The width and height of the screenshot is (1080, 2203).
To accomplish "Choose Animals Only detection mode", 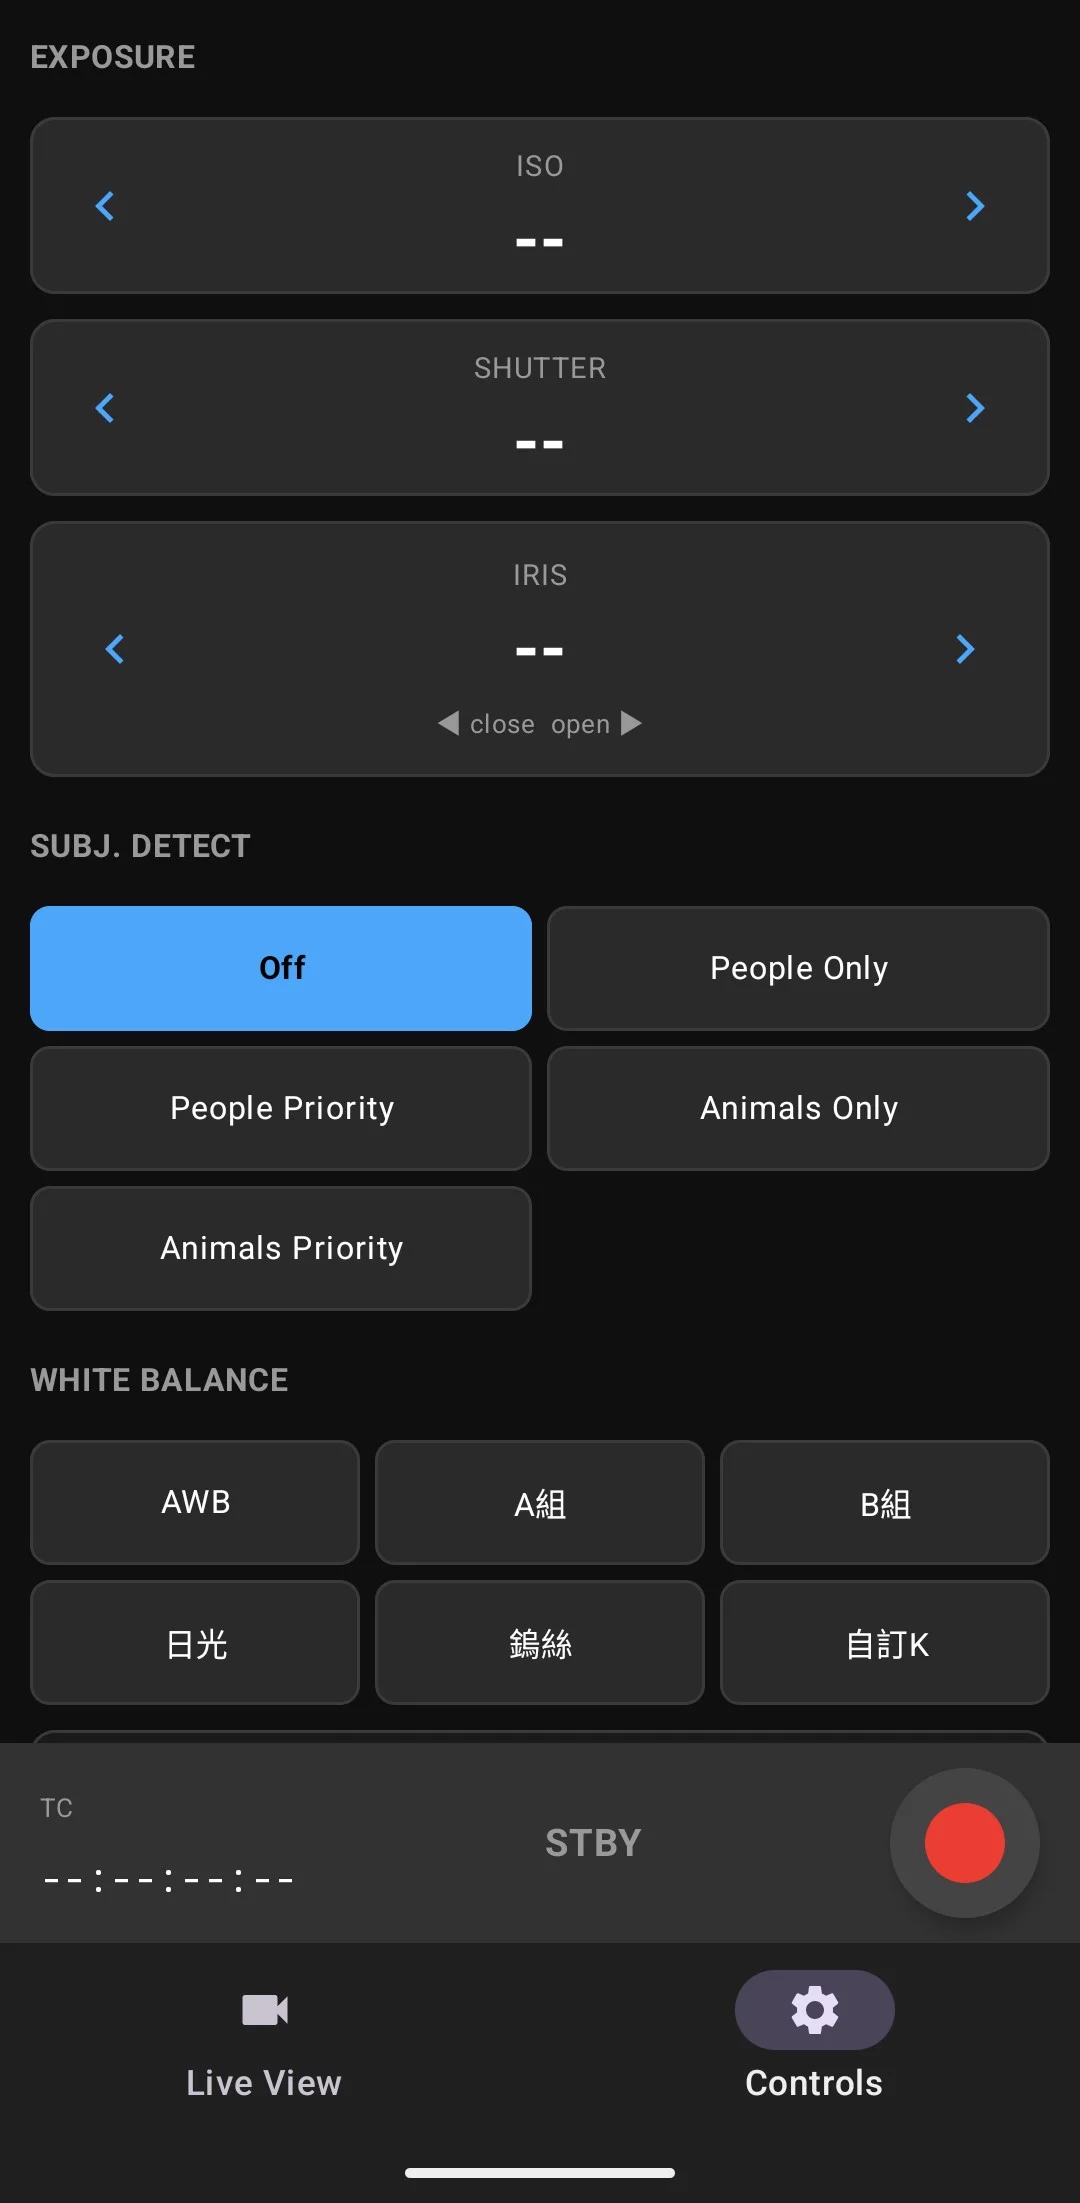I will pos(798,1108).
